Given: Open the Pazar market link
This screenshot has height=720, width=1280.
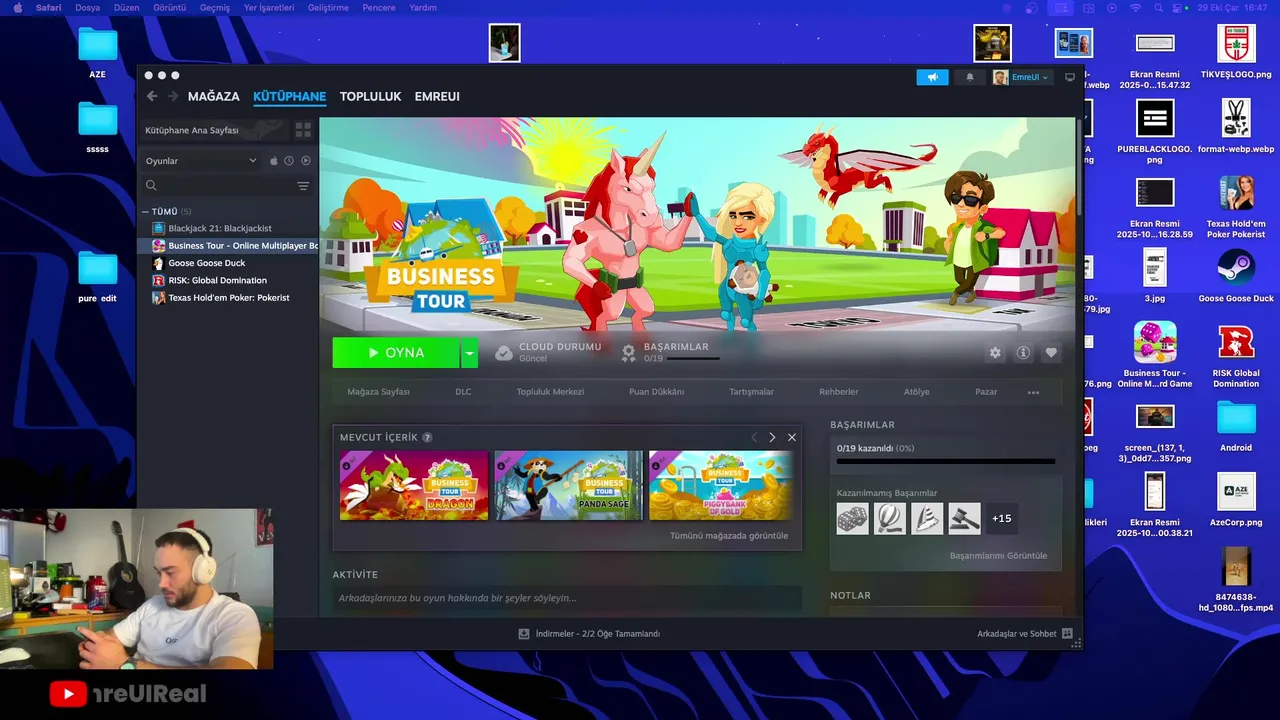Looking at the screenshot, I should 986,392.
